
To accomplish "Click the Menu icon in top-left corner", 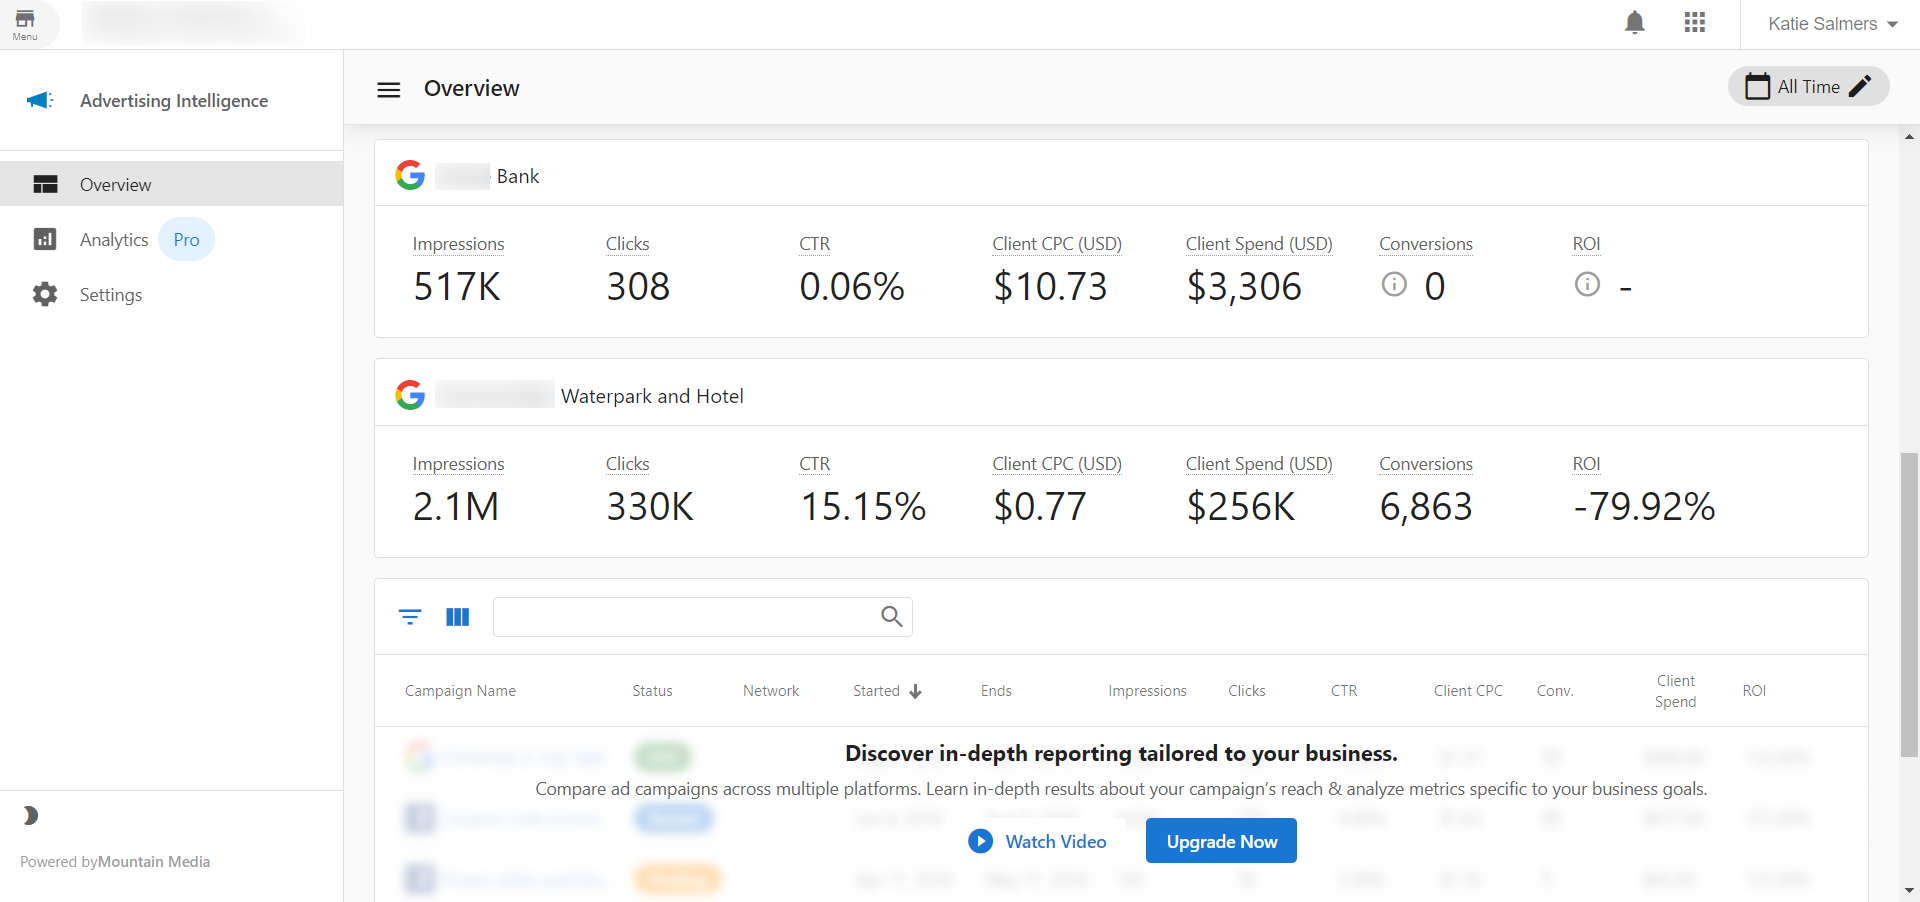I will (24, 22).
